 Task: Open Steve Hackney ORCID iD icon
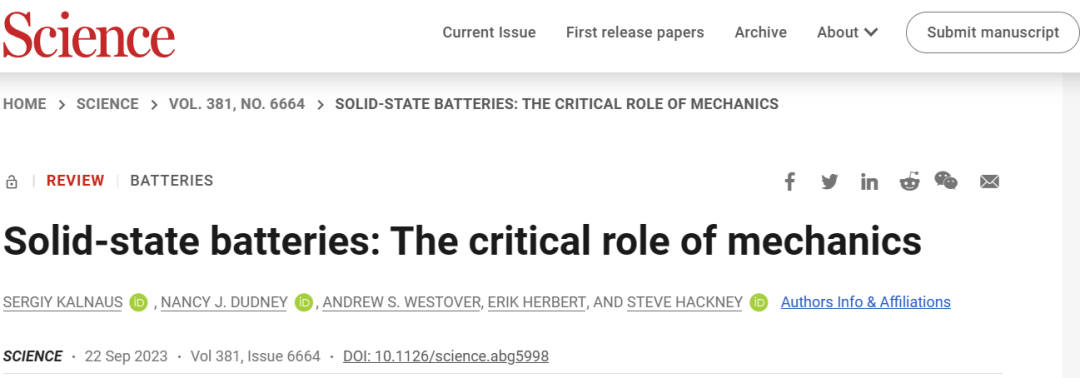click(758, 302)
